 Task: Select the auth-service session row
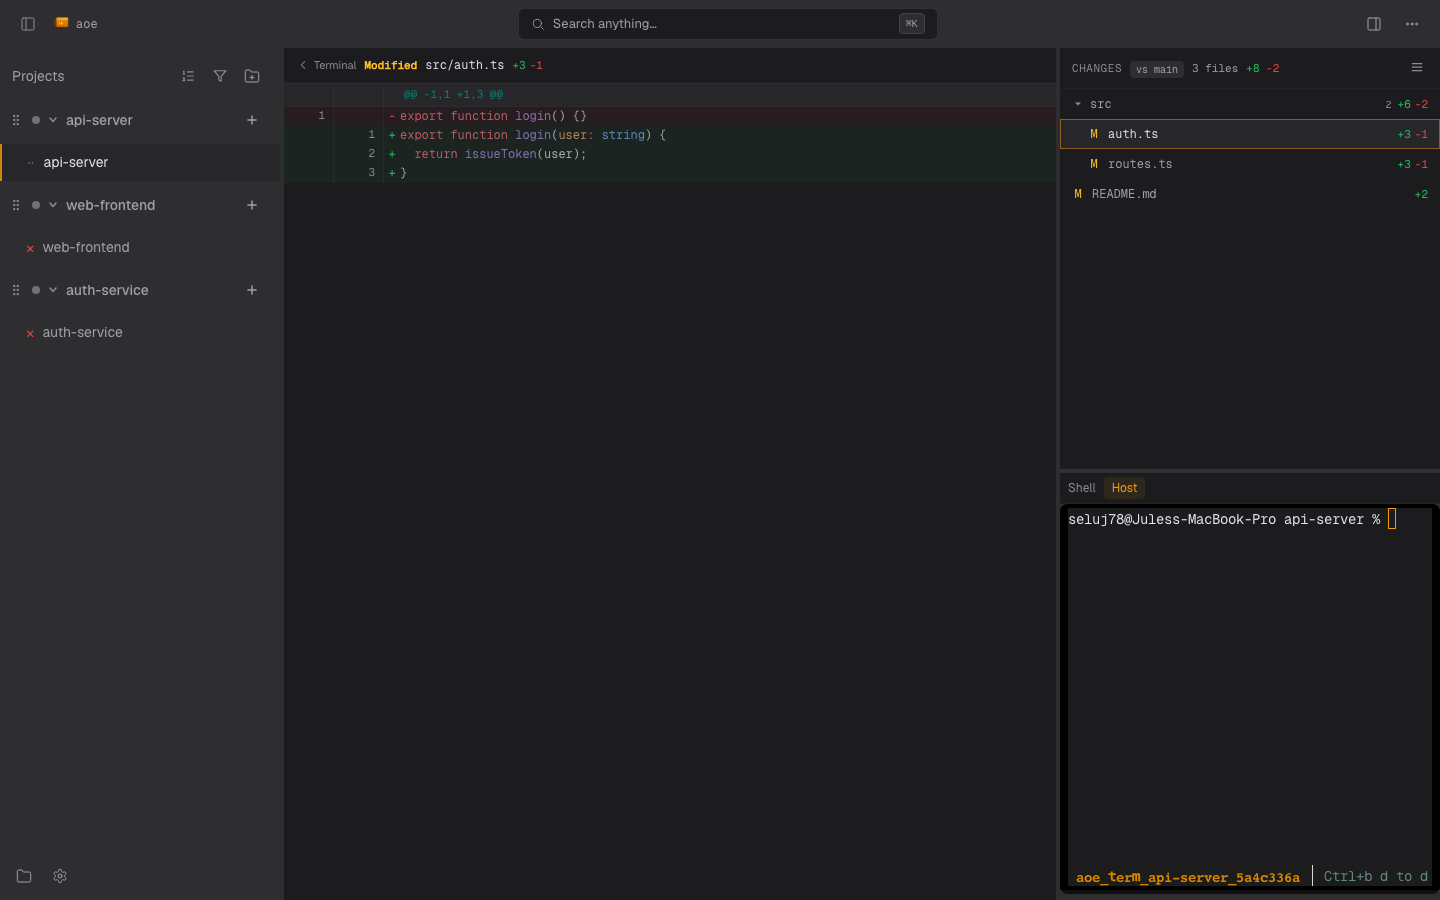[140, 332]
